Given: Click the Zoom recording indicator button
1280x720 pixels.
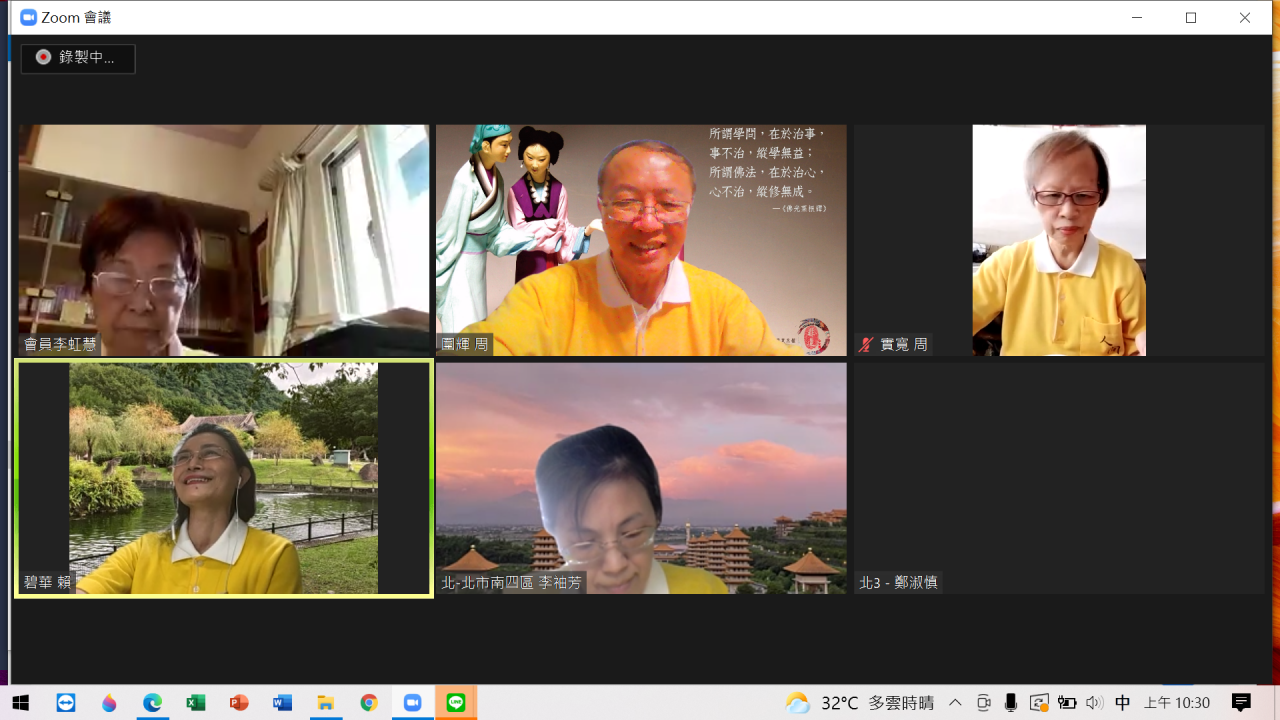Looking at the screenshot, I should click(x=78, y=58).
